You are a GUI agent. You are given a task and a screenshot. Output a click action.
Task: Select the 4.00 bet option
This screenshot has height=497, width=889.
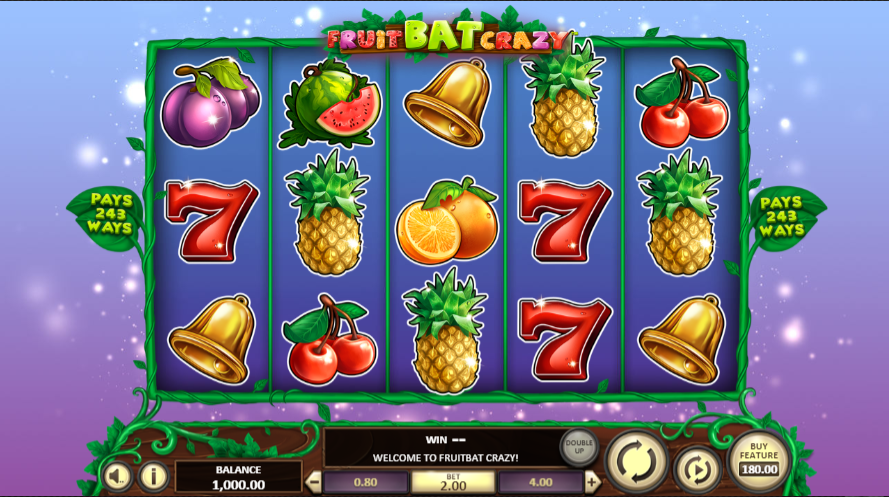540,482
